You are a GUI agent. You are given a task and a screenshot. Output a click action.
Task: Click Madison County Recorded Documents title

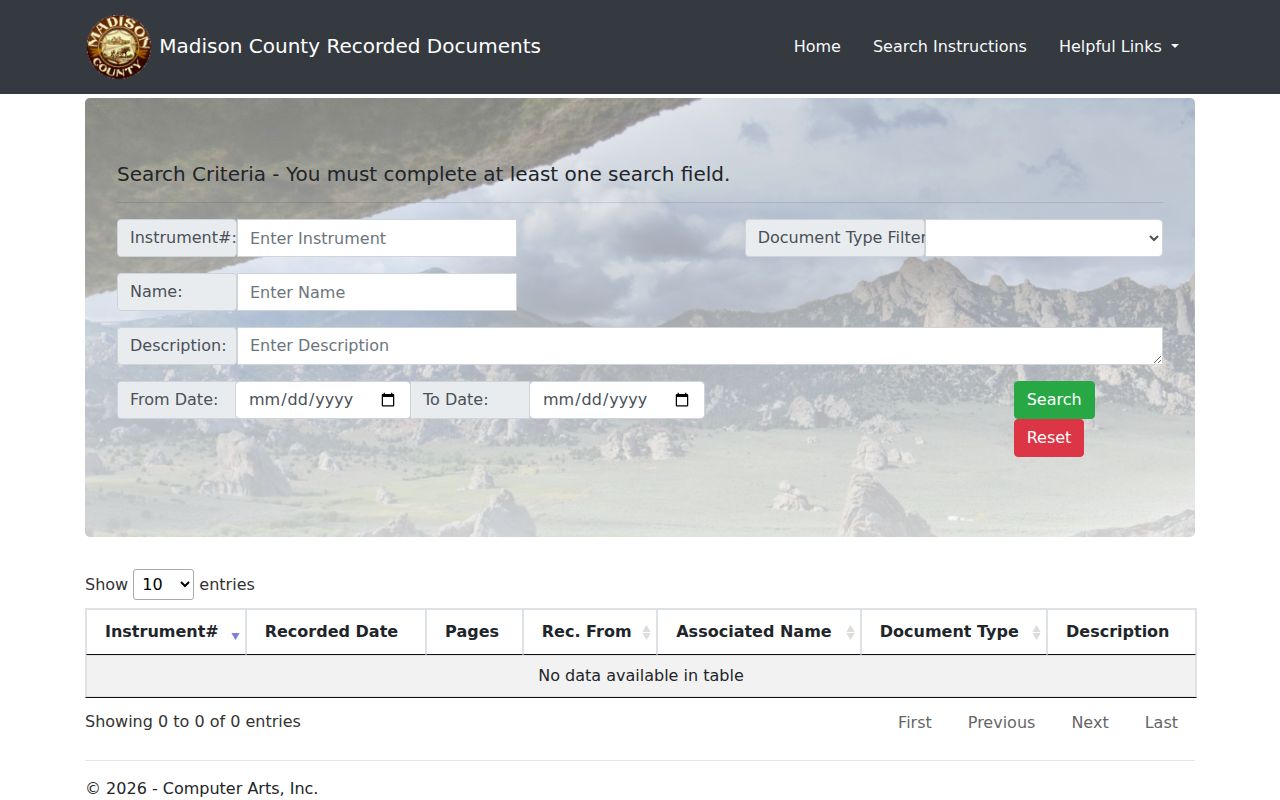(x=350, y=46)
